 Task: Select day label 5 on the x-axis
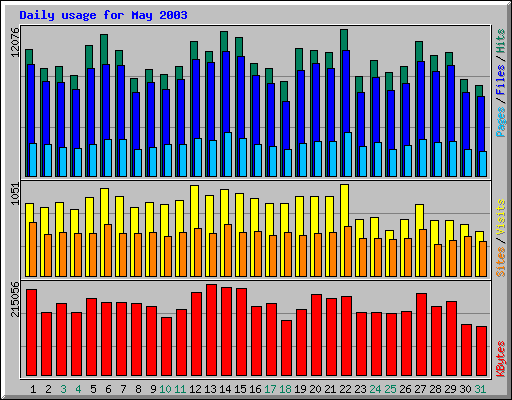(93, 389)
